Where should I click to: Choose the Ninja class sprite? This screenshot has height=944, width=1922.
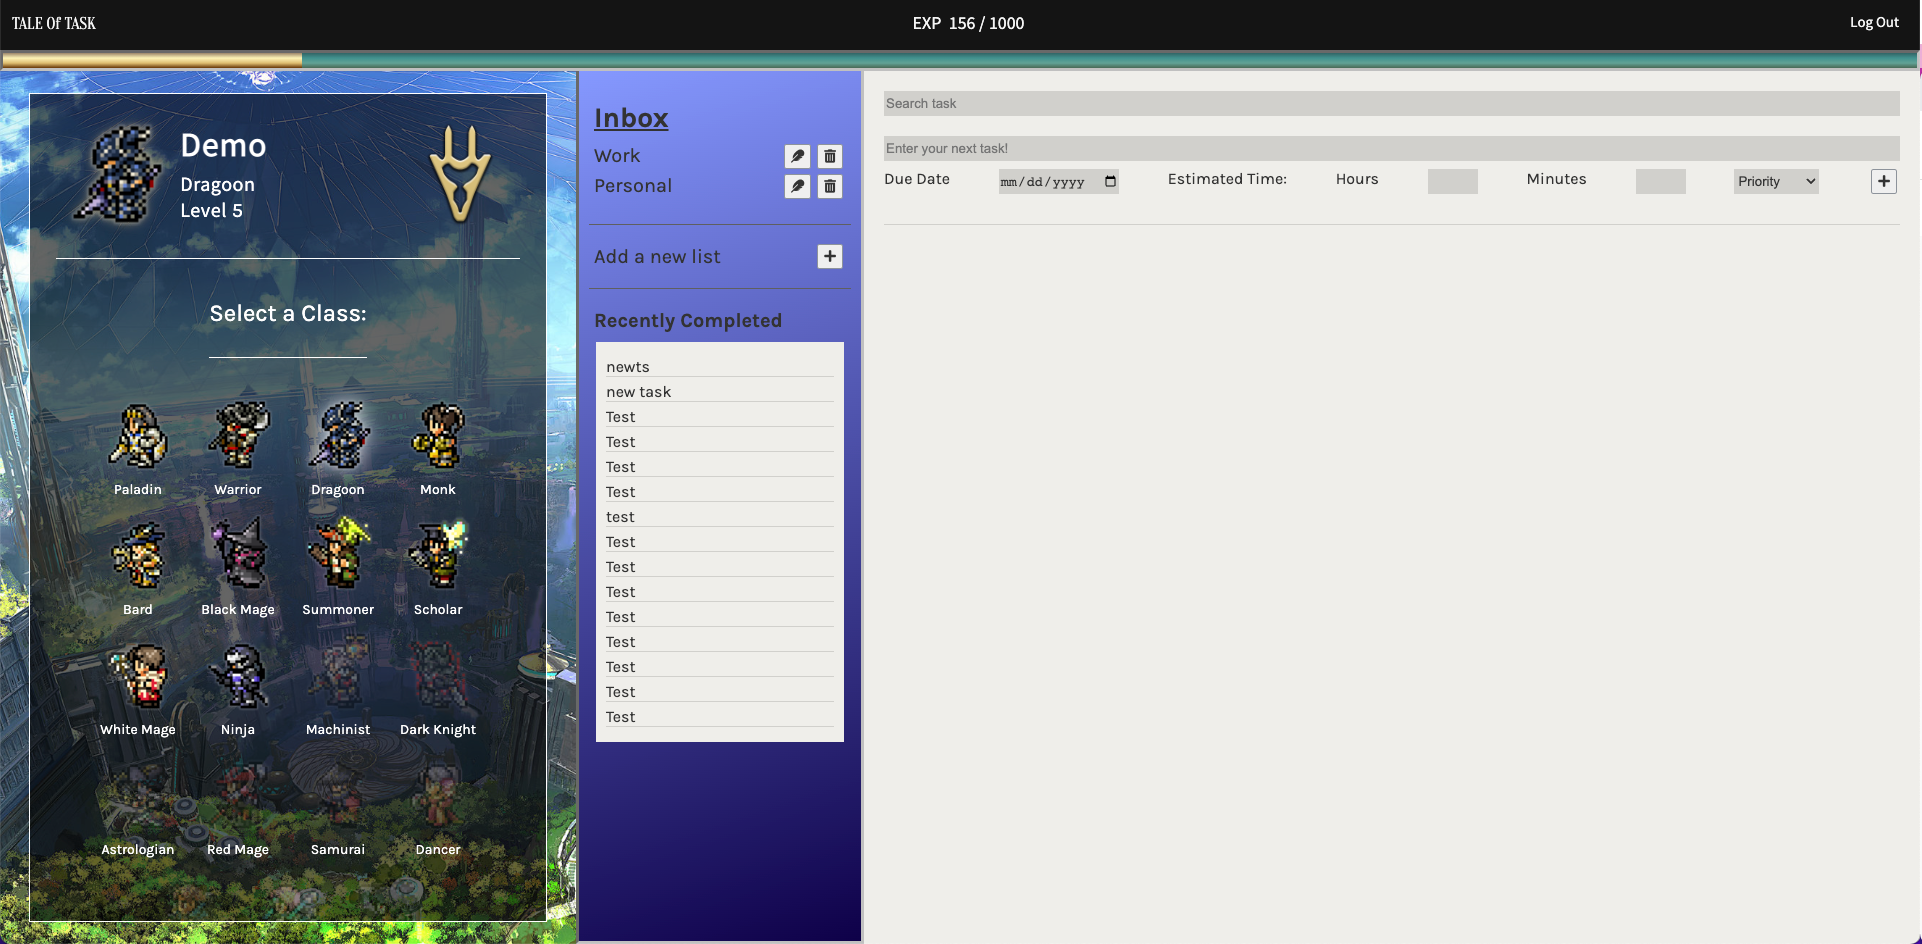click(x=238, y=676)
